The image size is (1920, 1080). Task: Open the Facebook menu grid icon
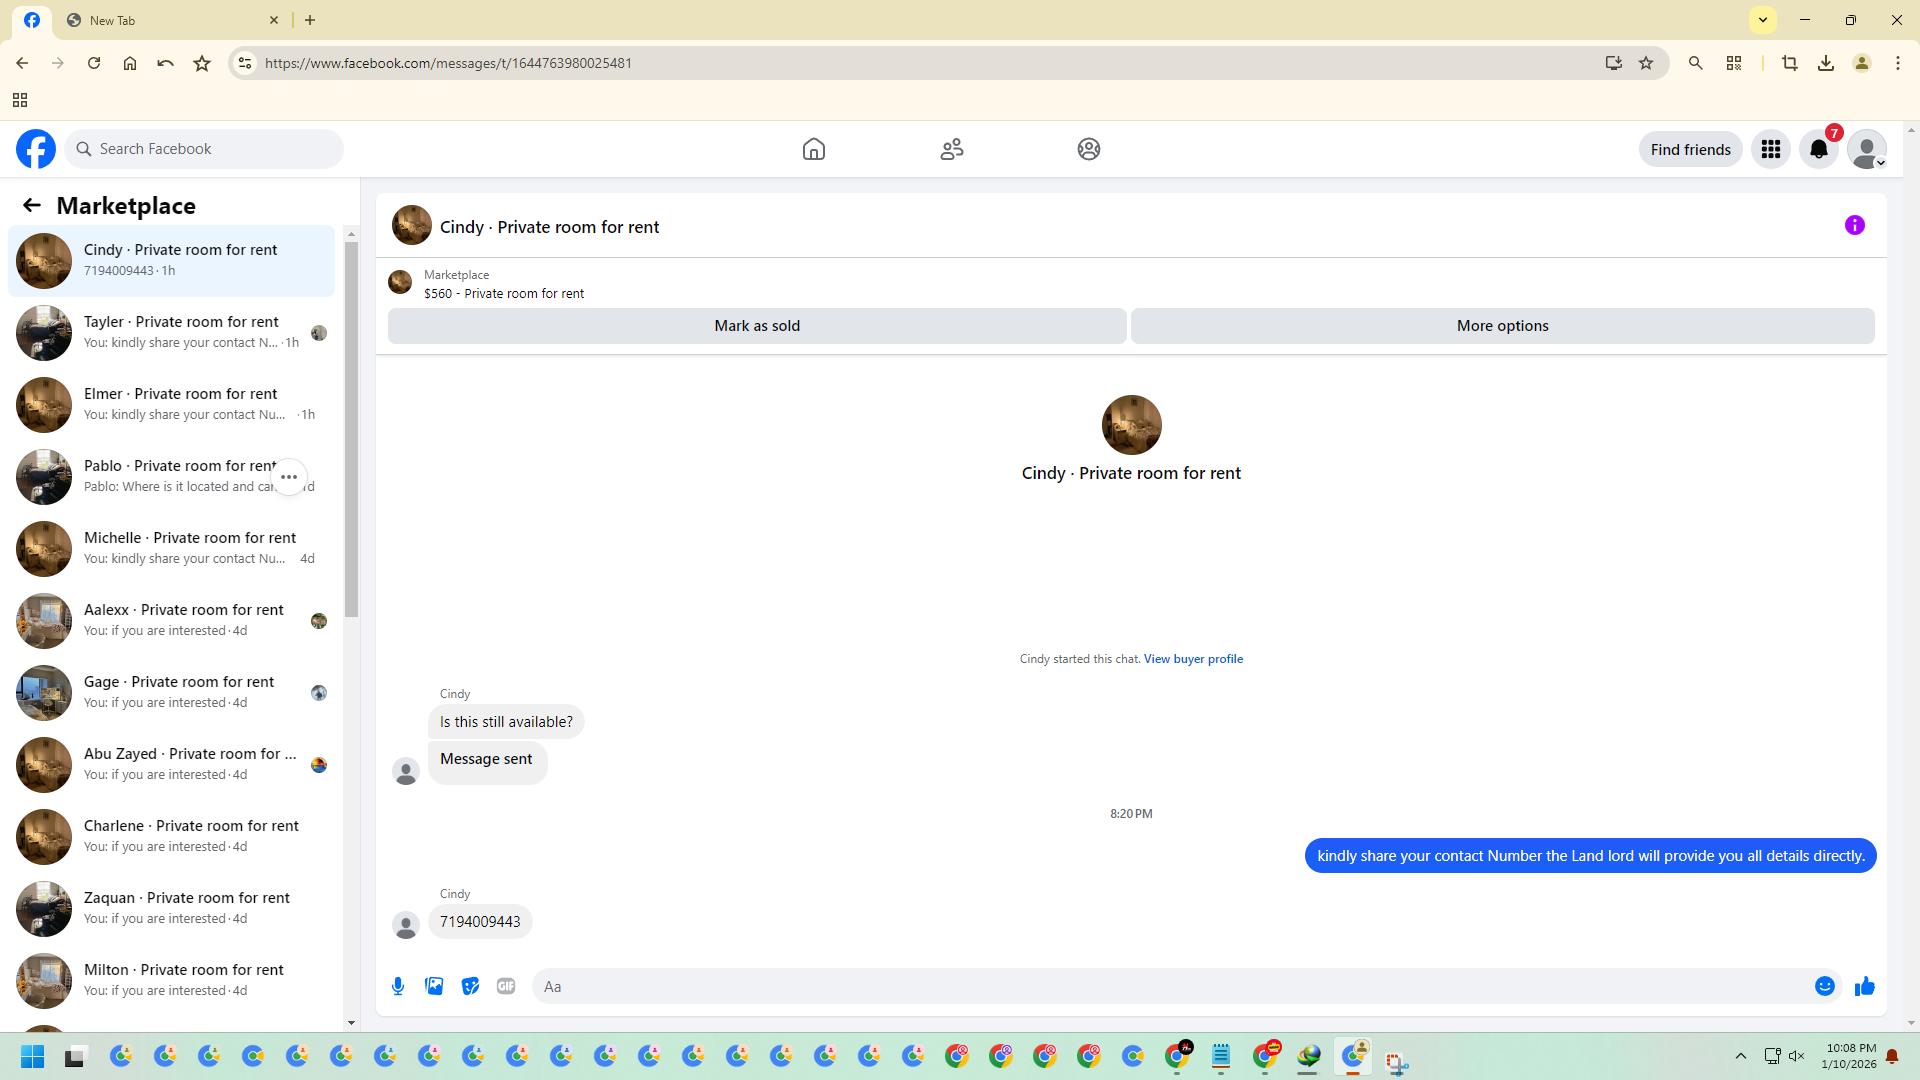pyautogui.click(x=1770, y=150)
